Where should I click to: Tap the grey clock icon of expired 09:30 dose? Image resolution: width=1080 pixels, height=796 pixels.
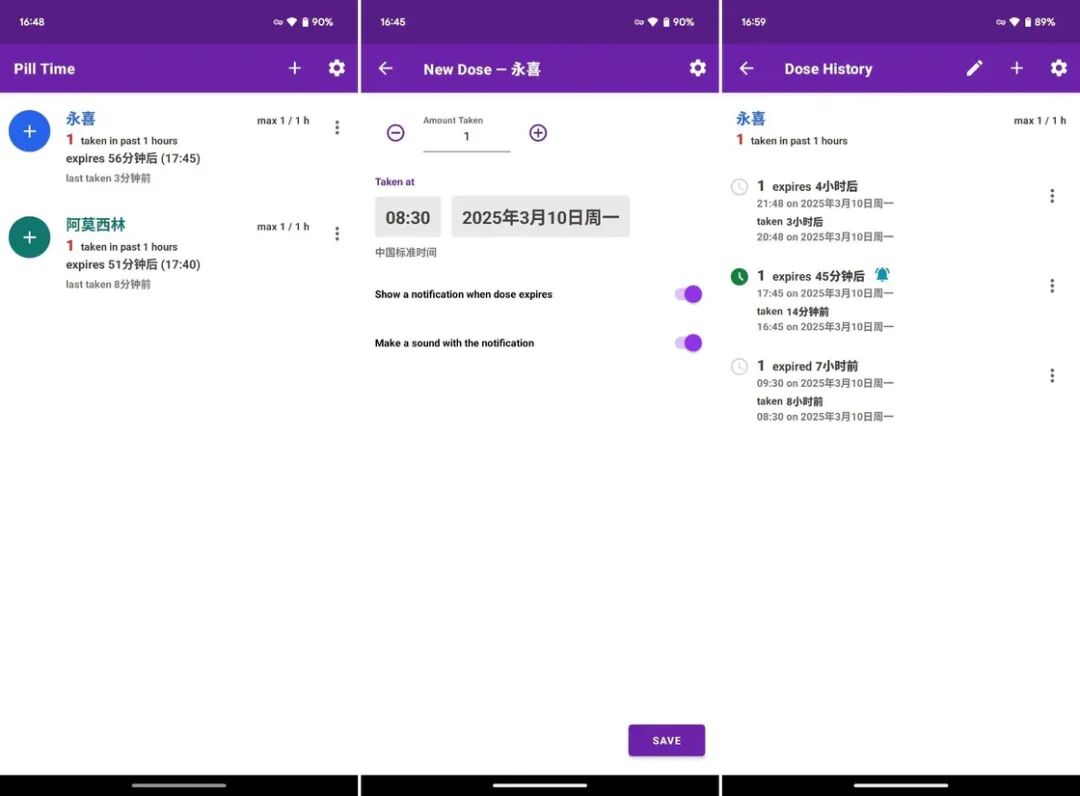tap(739, 366)
